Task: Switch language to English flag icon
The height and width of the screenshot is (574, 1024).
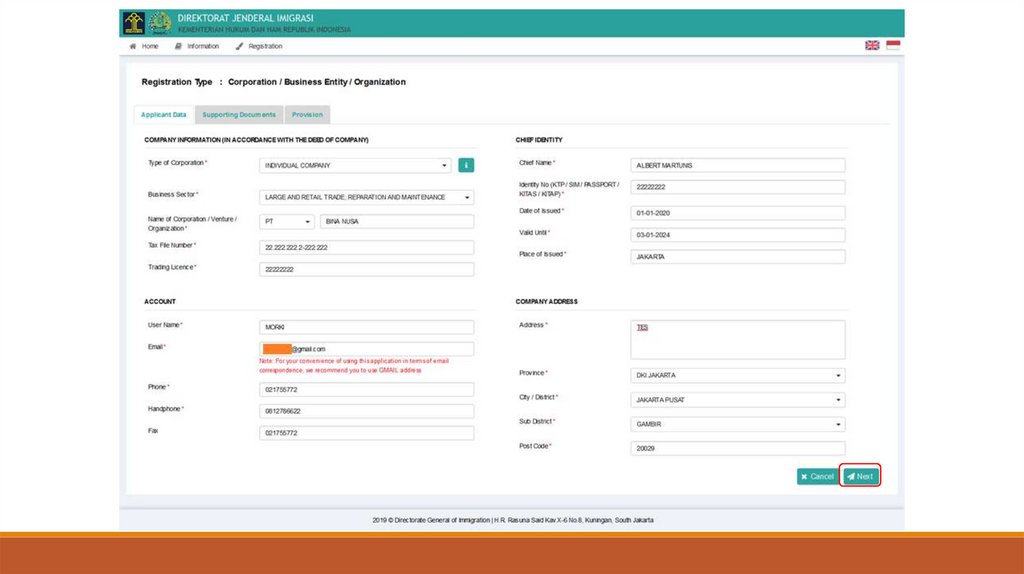Action: coord(872,45)
